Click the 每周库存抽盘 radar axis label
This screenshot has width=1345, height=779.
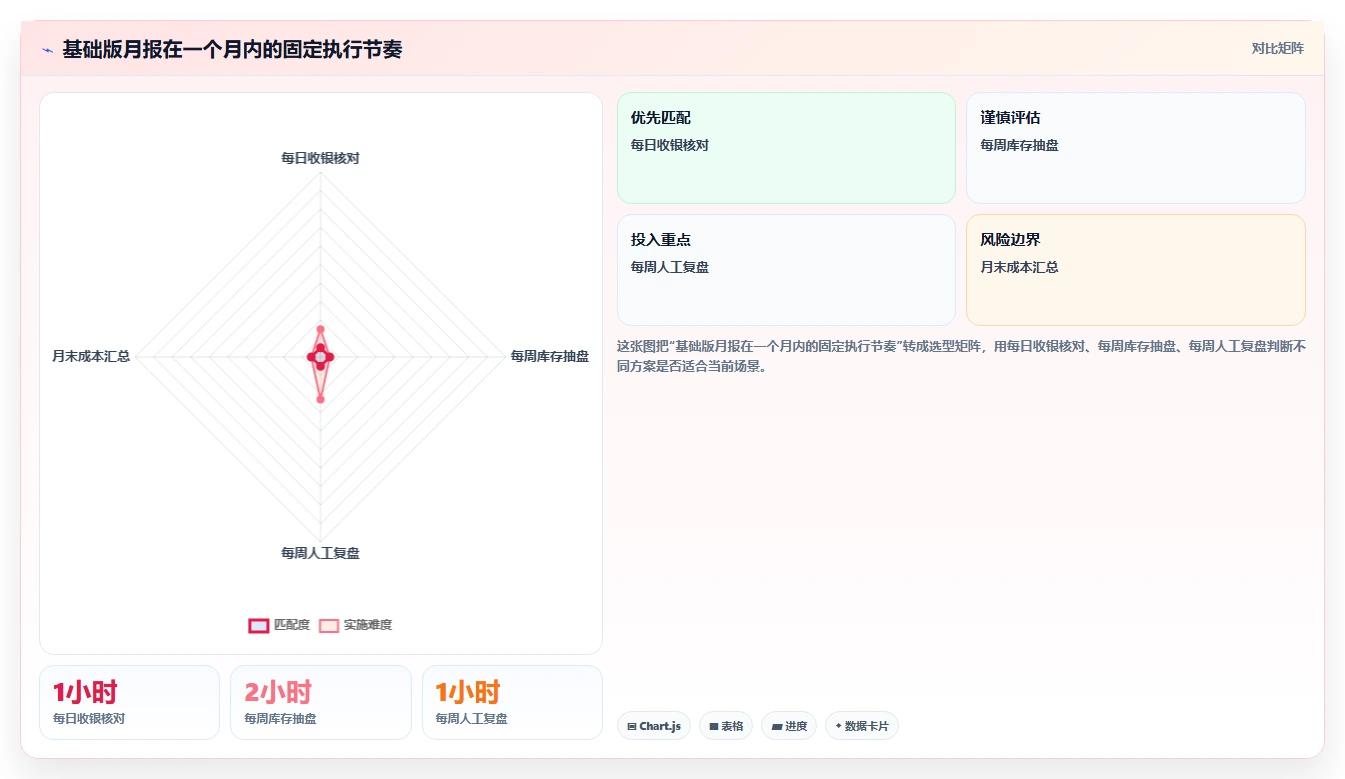tap(550, 356)
